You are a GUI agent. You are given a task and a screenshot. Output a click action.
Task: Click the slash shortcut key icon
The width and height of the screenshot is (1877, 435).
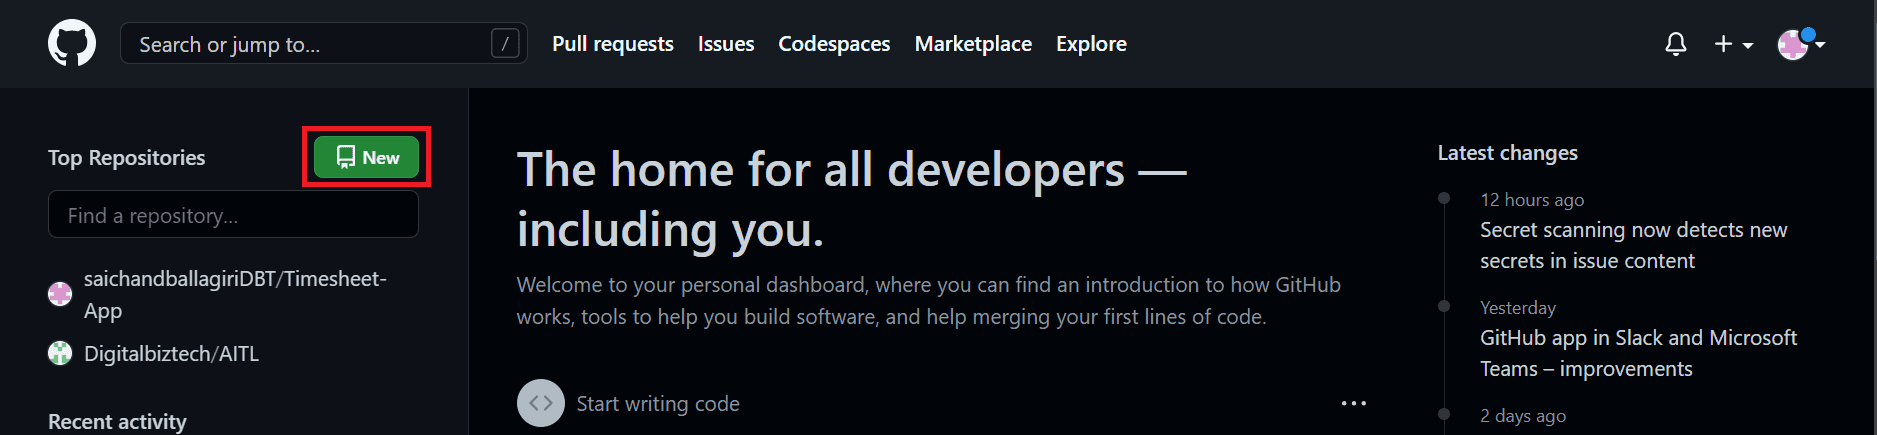505,44
